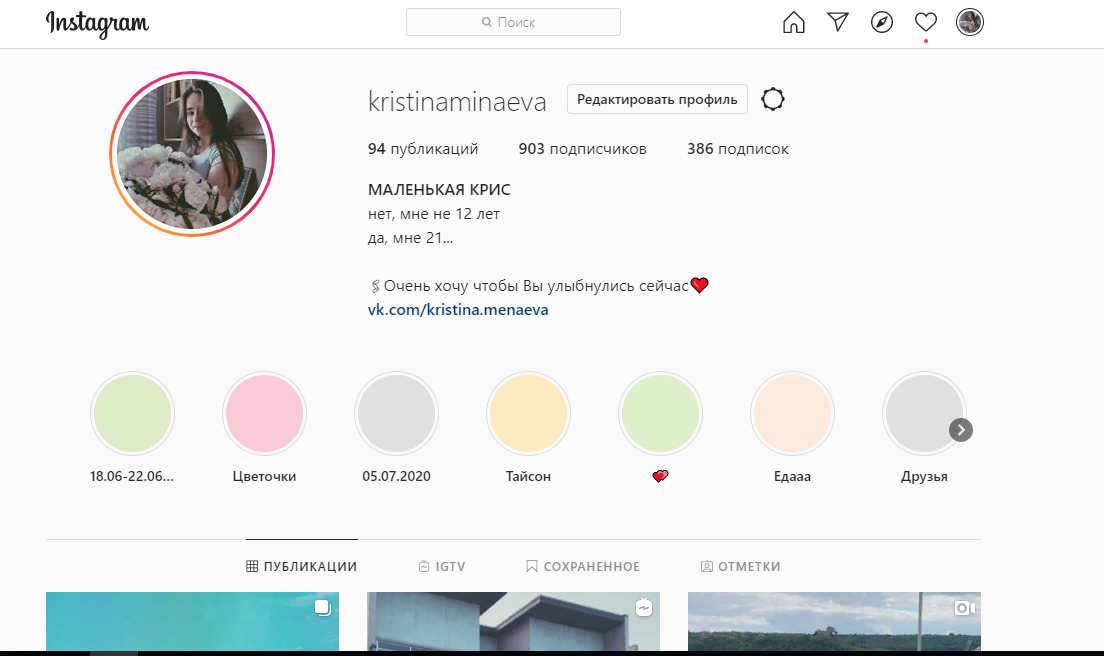The width and height of the screenshot is (1104, 656).
Task: Click bio text 'Очень хочу чтобы Вы улыбнулись сейчас'
Action: coord(536,286)
